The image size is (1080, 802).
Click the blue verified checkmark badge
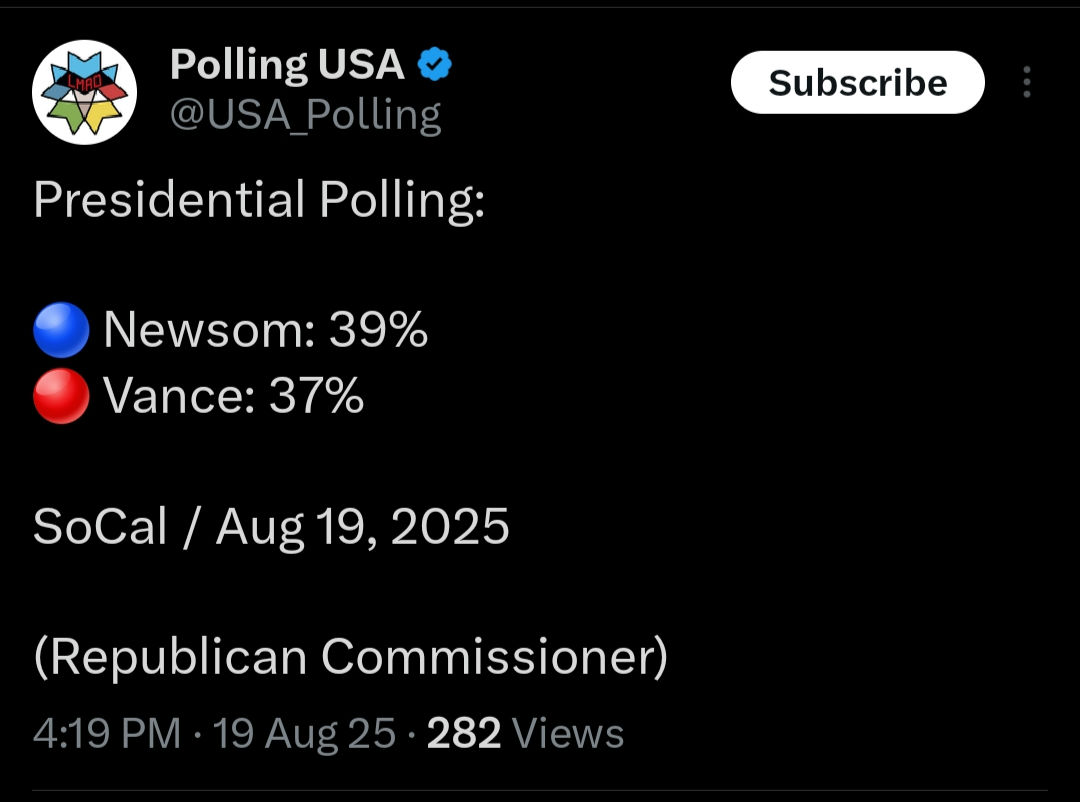click(435, 64)
